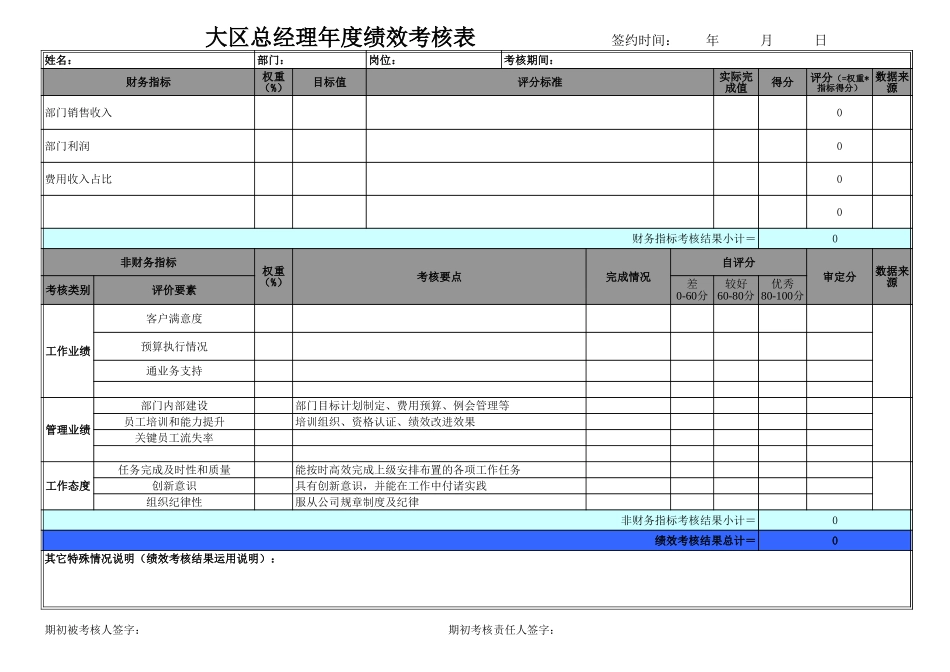Select the 工作态度 category cell

pyautogui.click(x=68, y=486)
